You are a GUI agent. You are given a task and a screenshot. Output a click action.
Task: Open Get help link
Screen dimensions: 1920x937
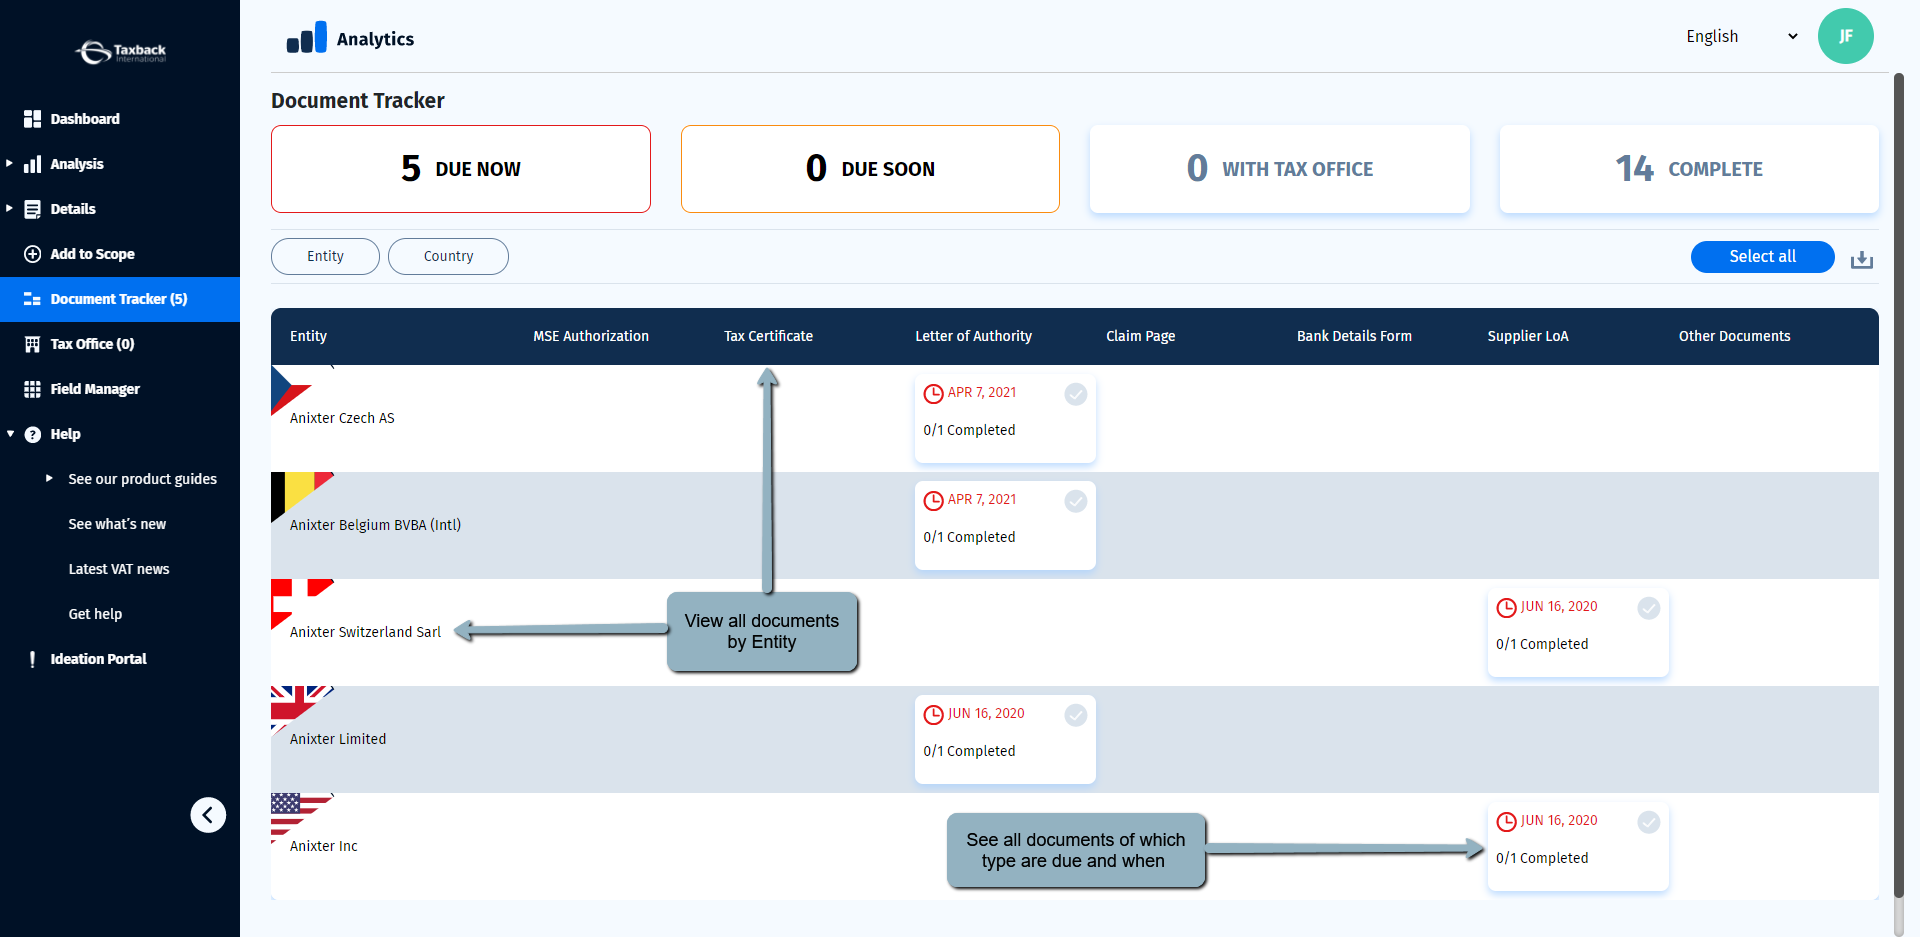pos(95,614)
